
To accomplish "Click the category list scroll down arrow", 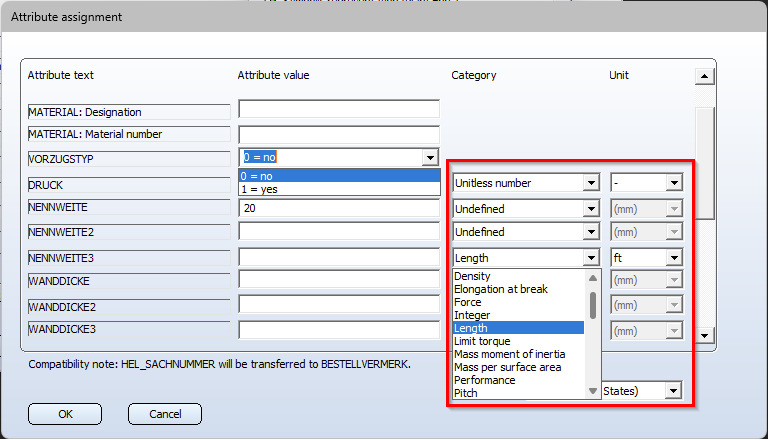I will point(593,391).
